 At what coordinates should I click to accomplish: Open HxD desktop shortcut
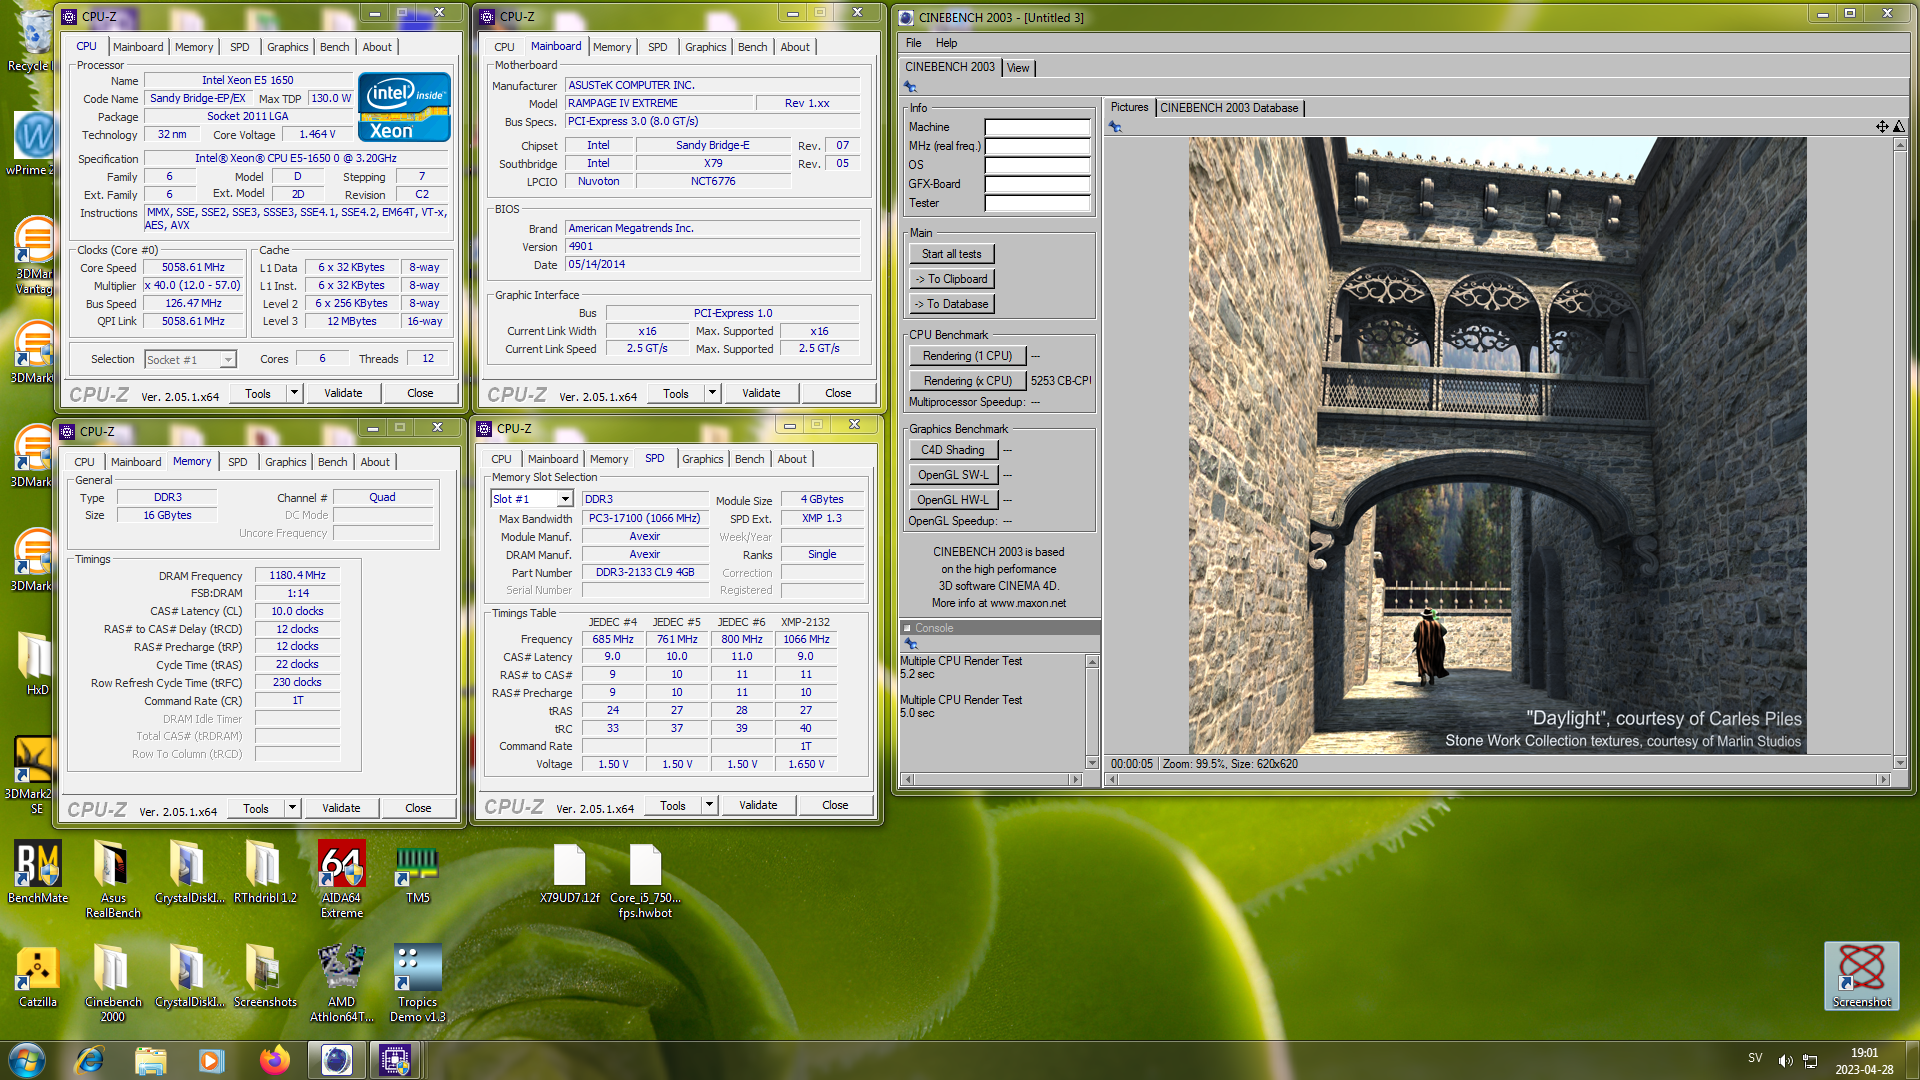pyautogui.click(x=36, y=662)
